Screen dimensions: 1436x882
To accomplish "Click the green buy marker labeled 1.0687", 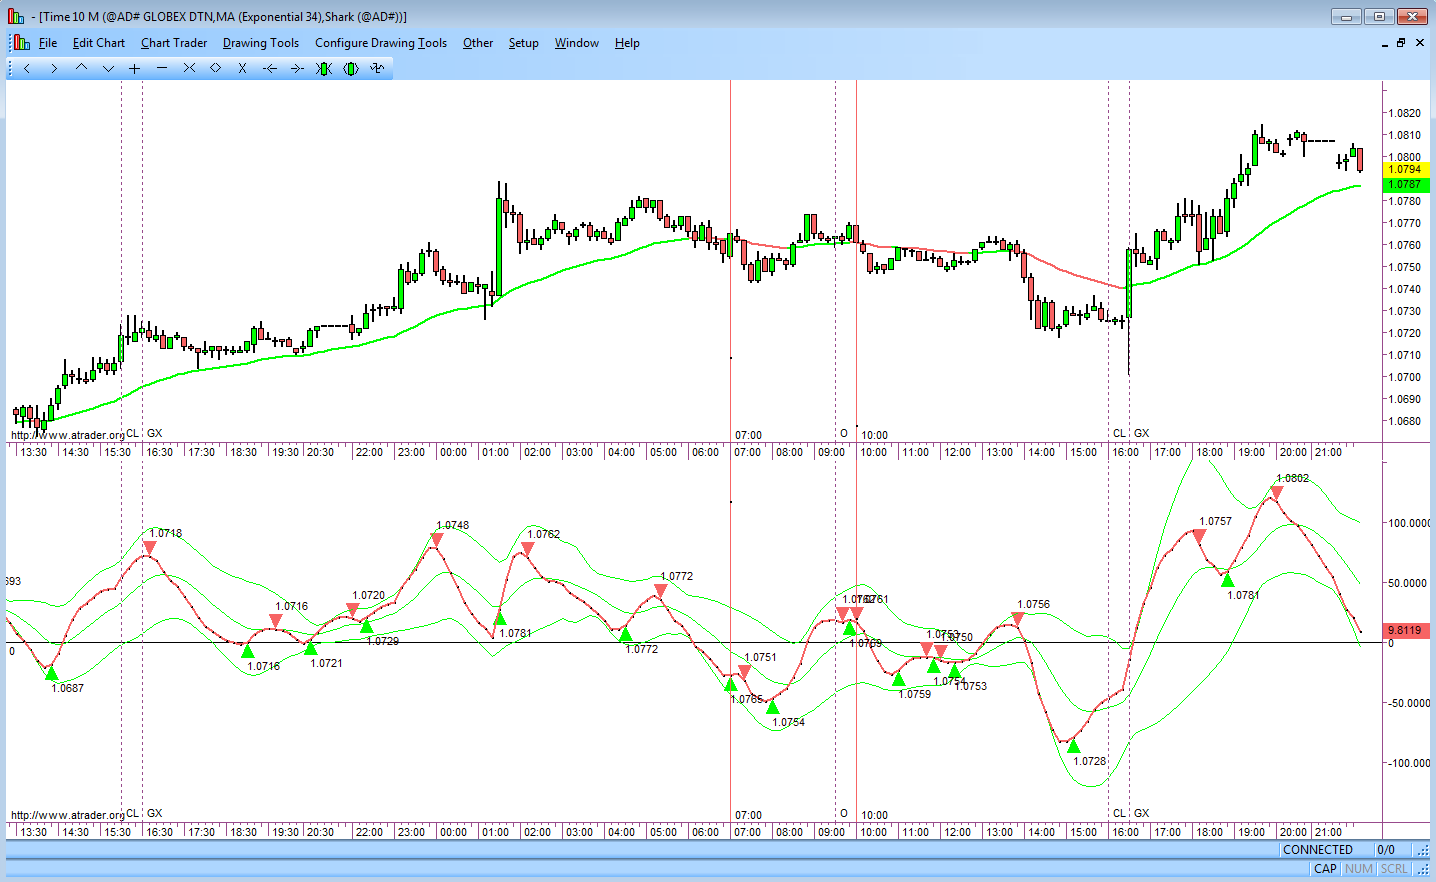I will tap(52, 673).
